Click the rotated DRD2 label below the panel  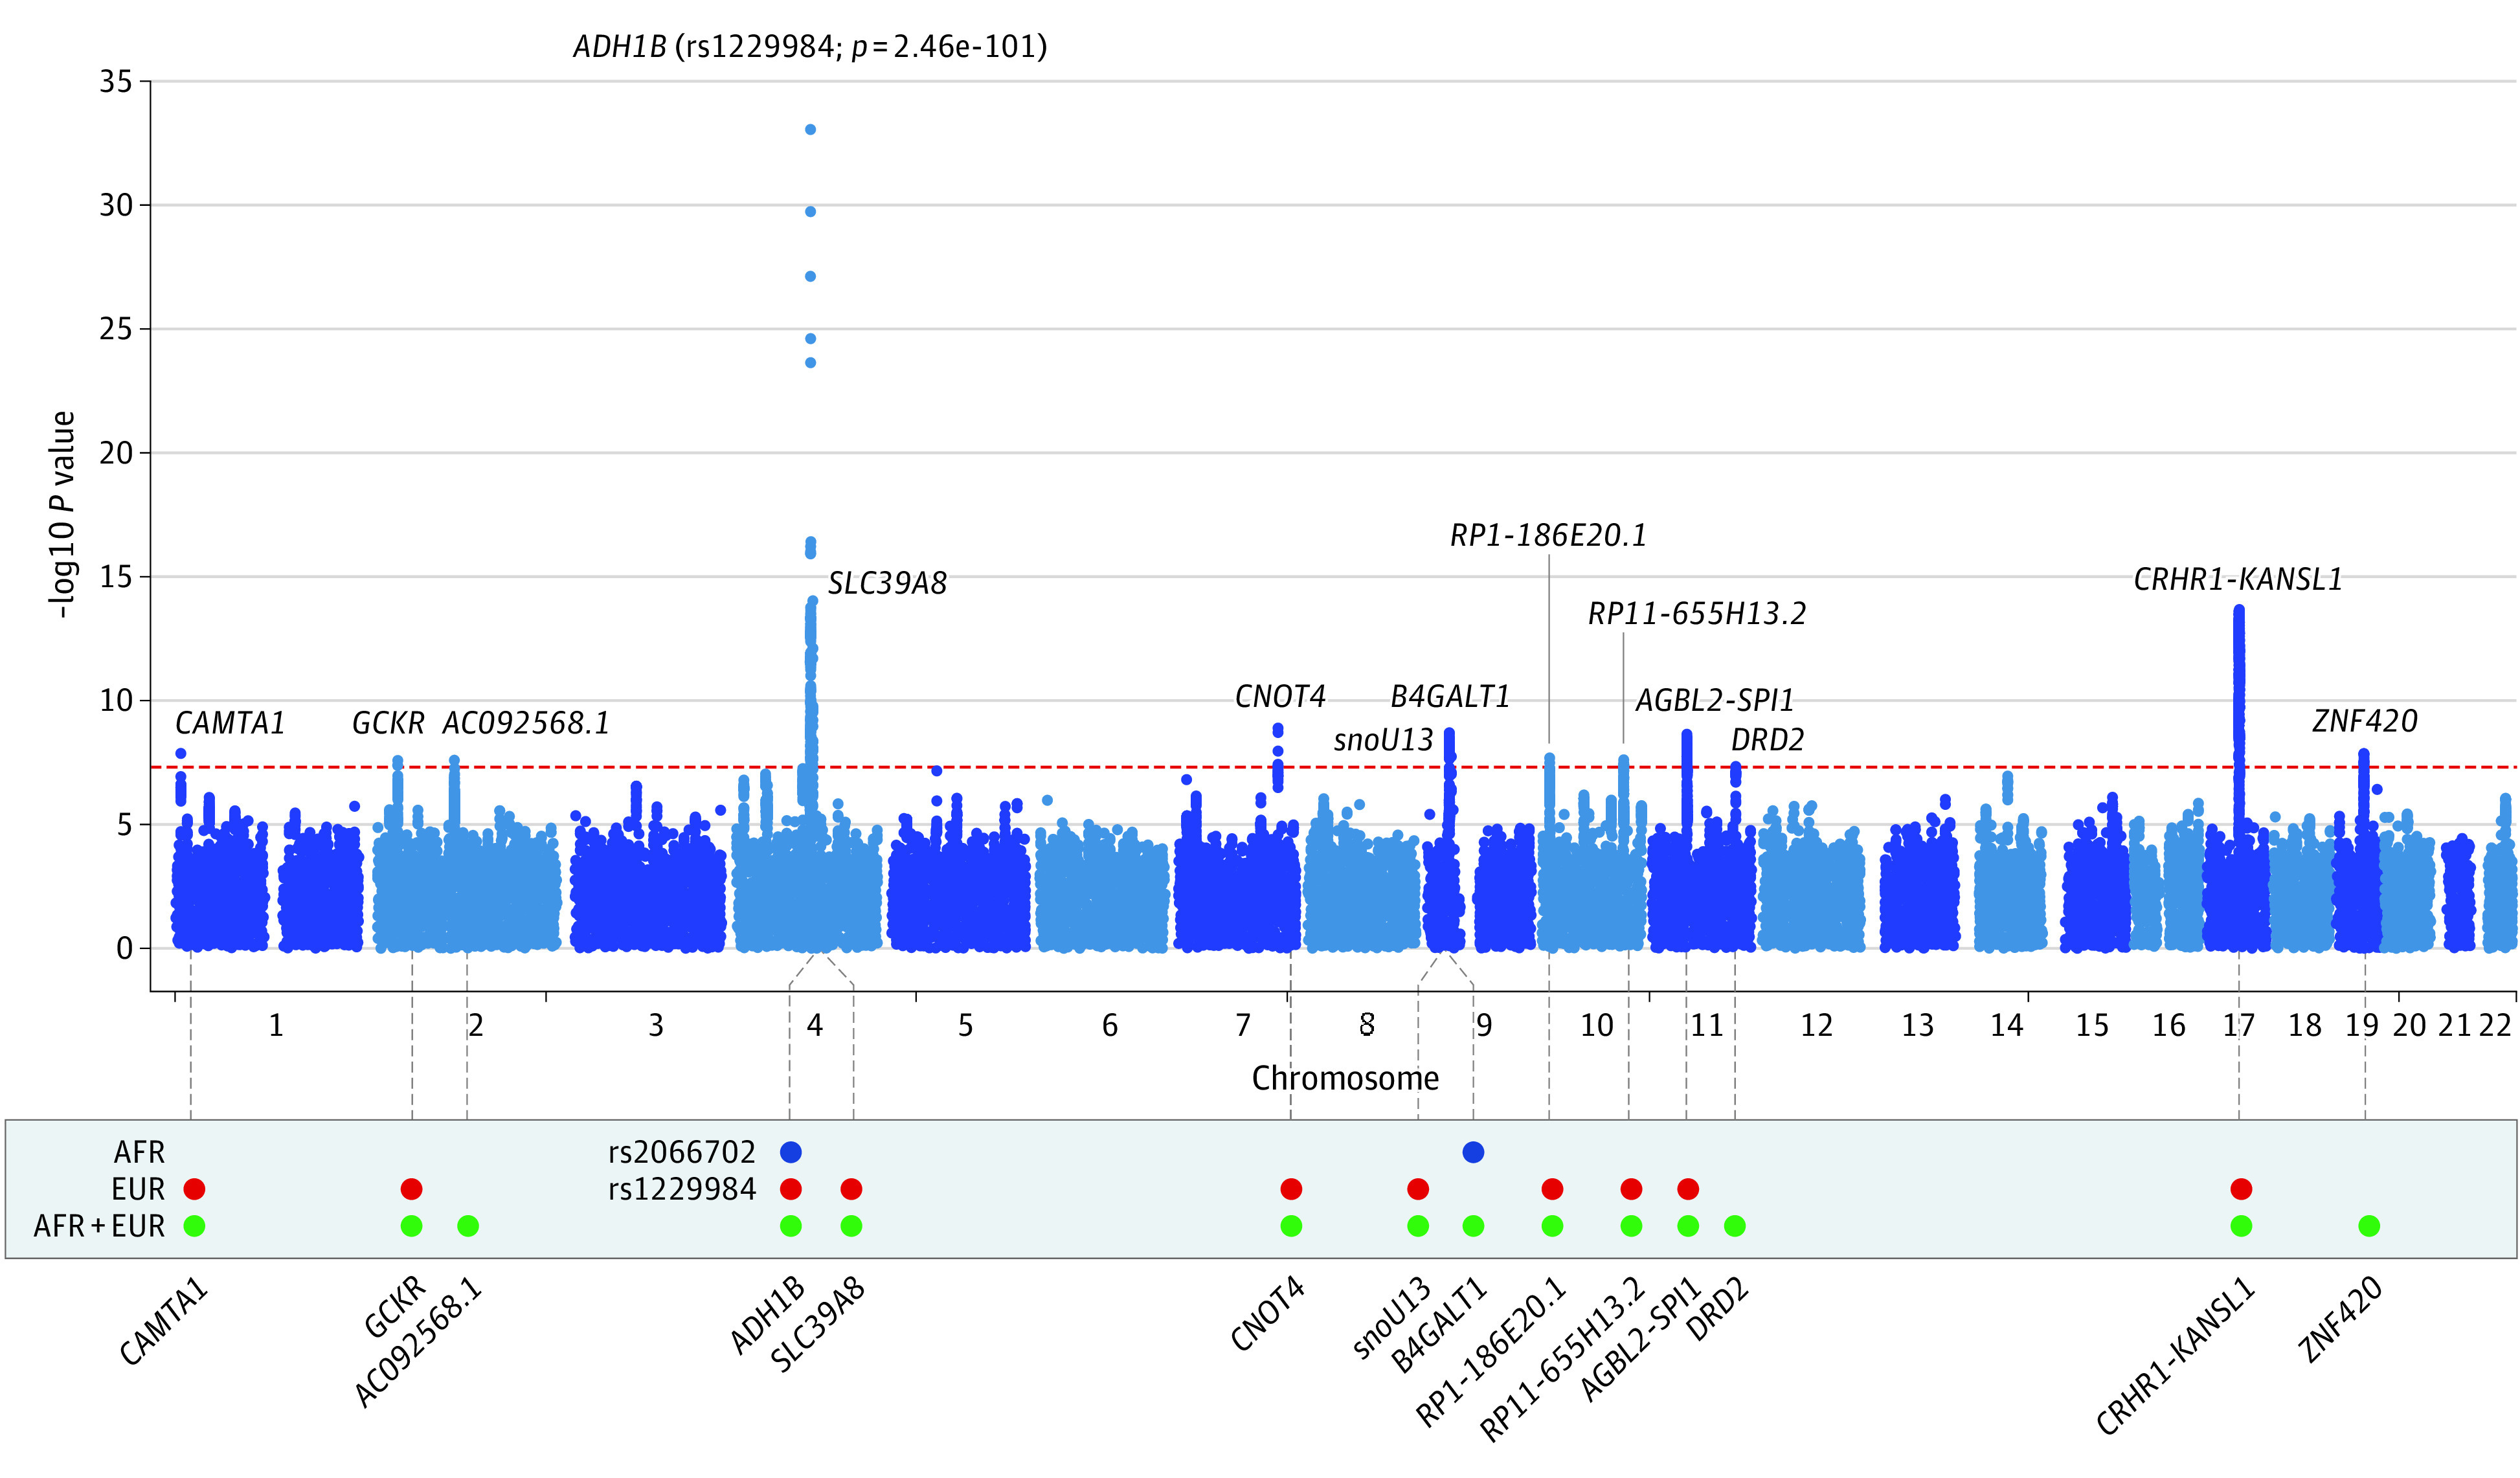click(x=1718, y=1309)
